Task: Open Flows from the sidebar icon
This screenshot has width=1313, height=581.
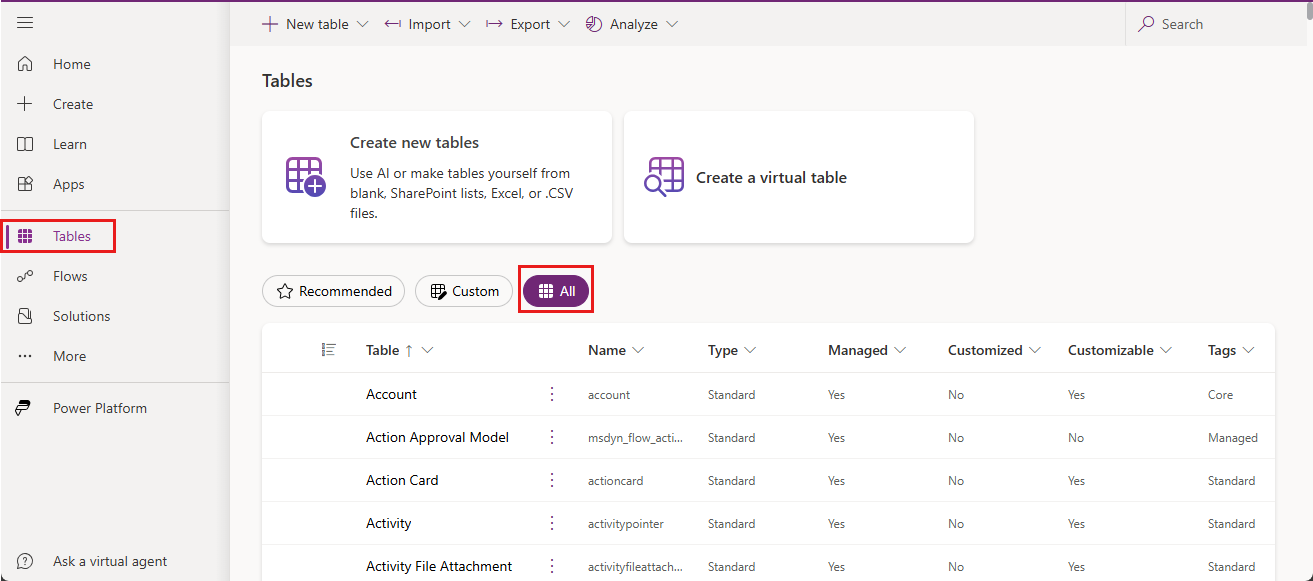Action: point(26,276)
